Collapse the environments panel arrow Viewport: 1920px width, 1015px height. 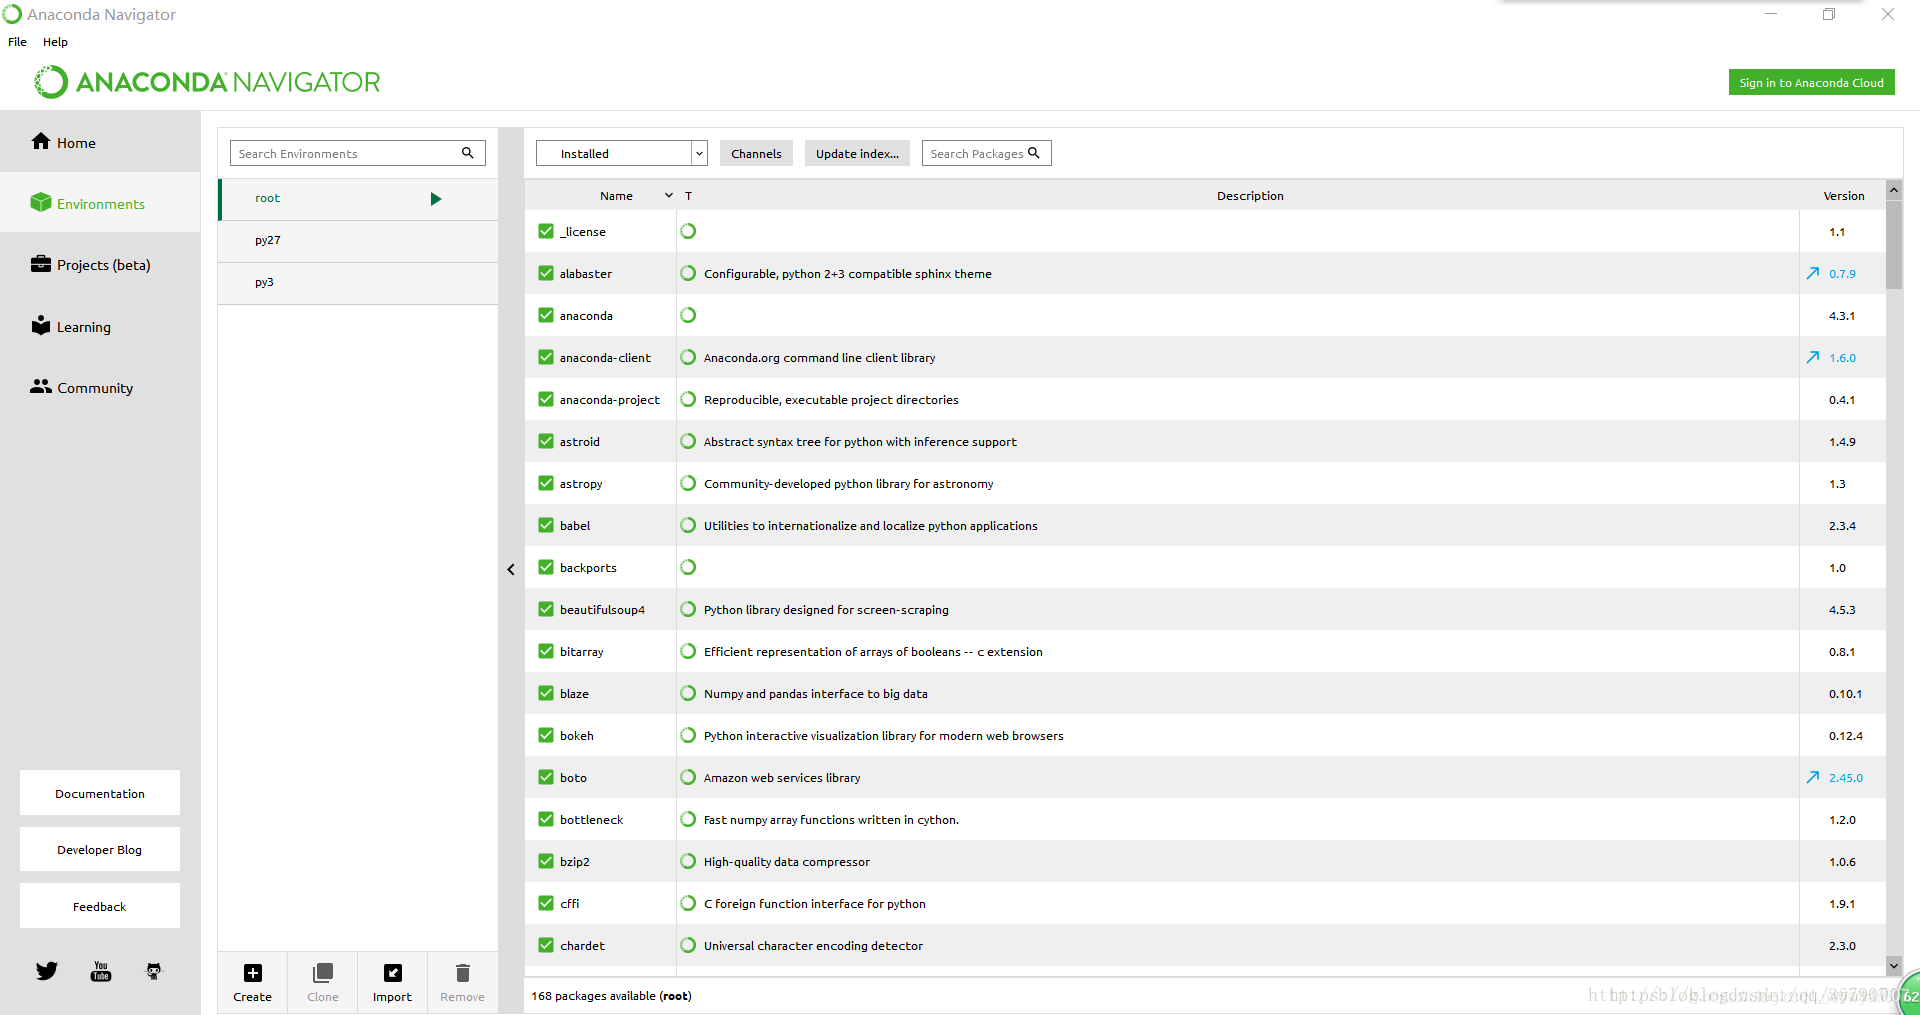pos(511,569)
